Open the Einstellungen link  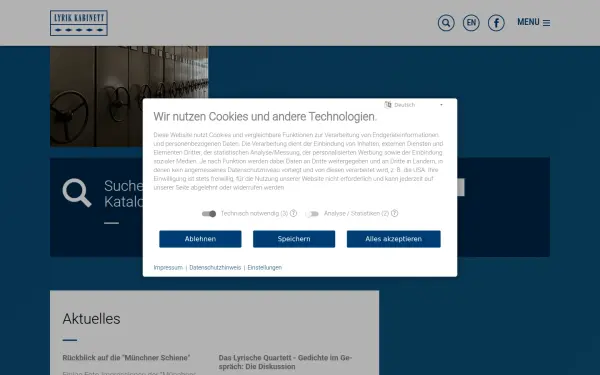coord(264,267)
